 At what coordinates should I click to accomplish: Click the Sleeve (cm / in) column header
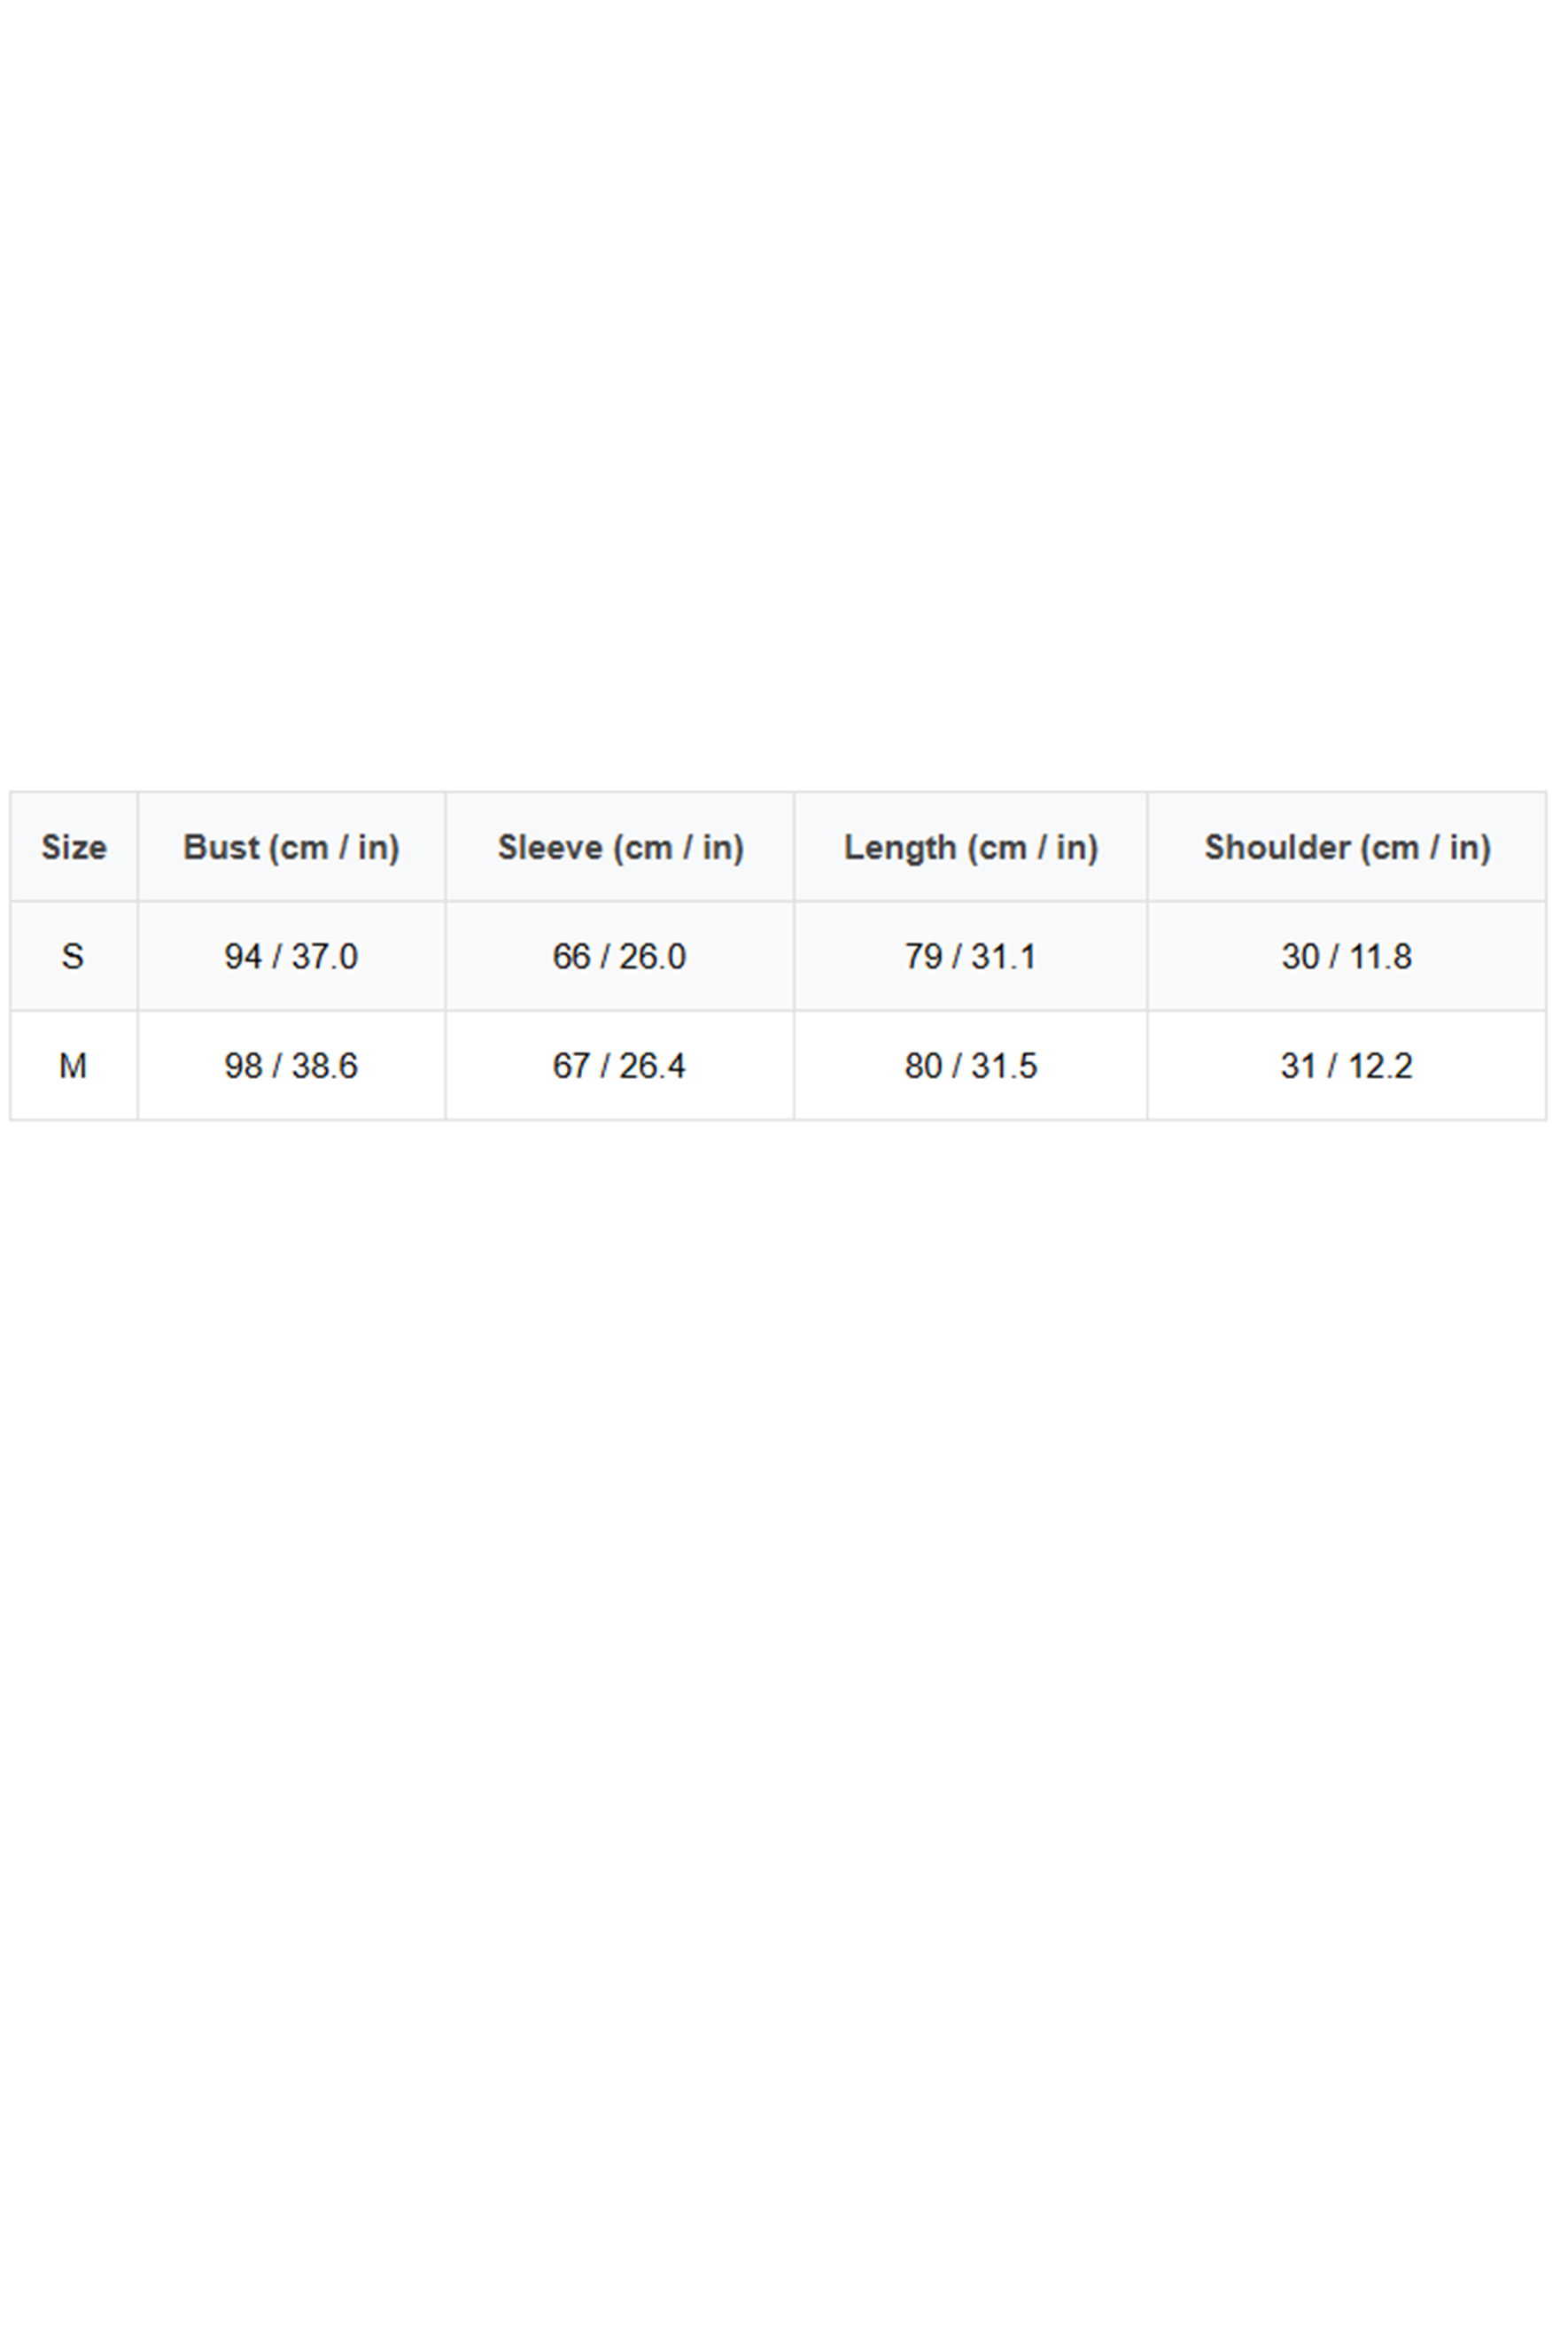coord(620,847)
